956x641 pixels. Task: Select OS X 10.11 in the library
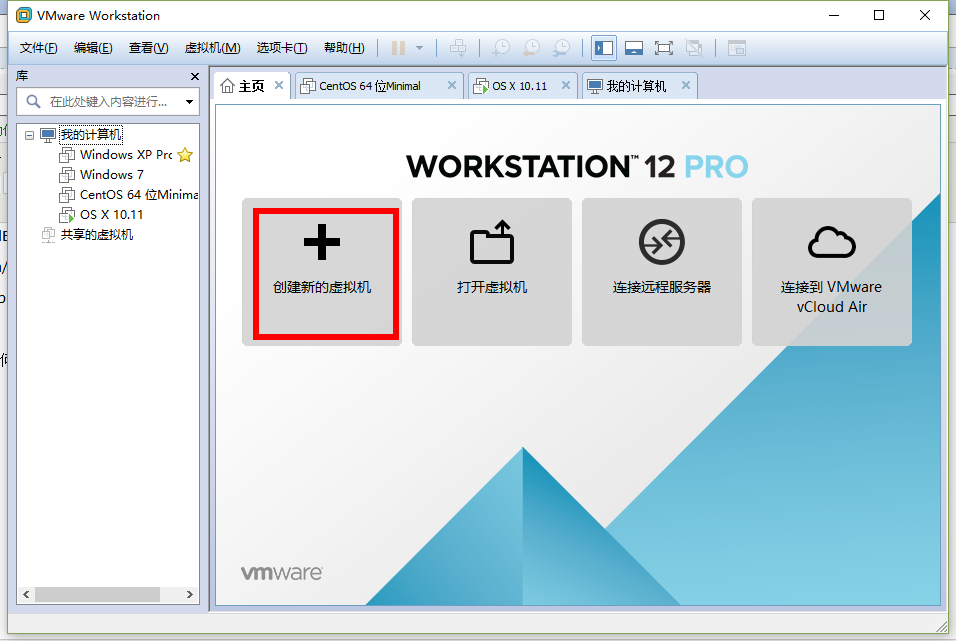pos(112,215)
